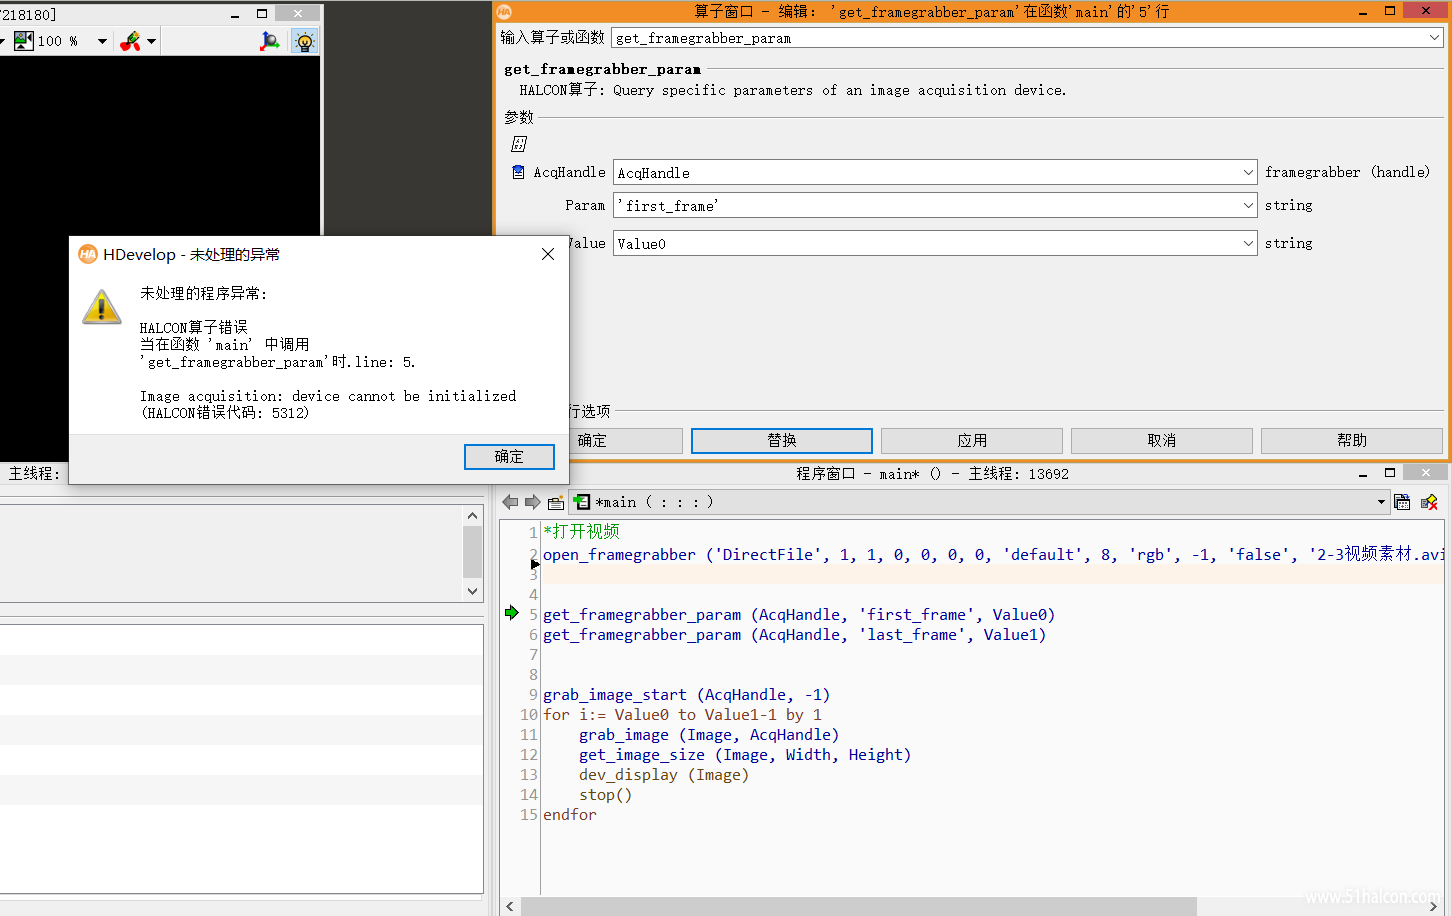
Task: Click the 替换 button in the operator window
Action: (782, 441)
